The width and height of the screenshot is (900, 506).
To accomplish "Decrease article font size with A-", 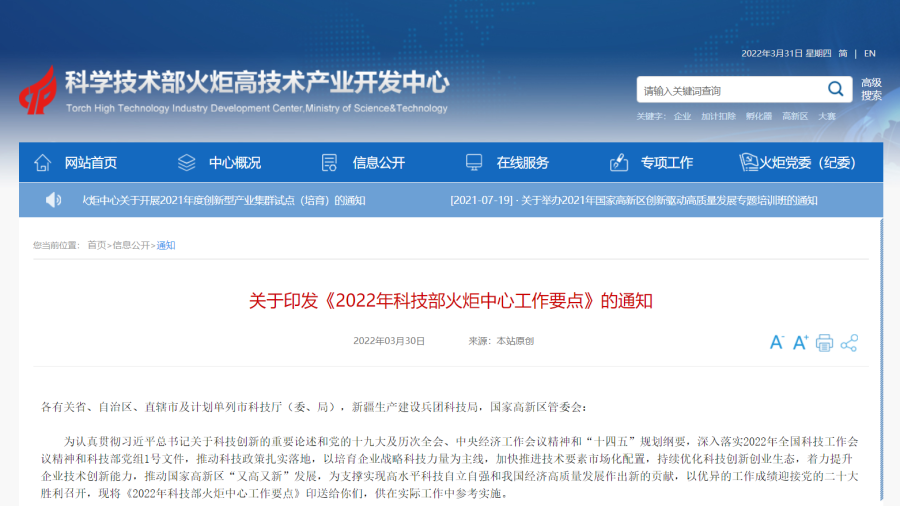I will point(777,343).
